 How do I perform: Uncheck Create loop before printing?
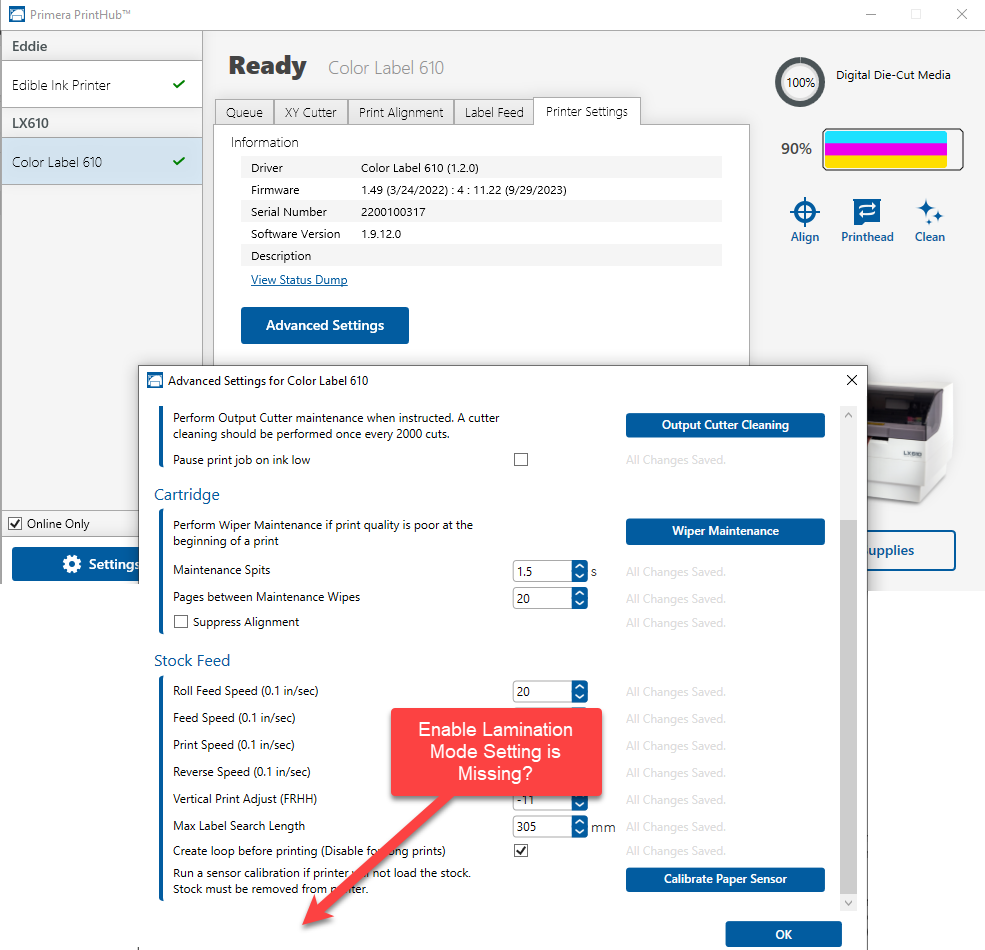point(521,851)
